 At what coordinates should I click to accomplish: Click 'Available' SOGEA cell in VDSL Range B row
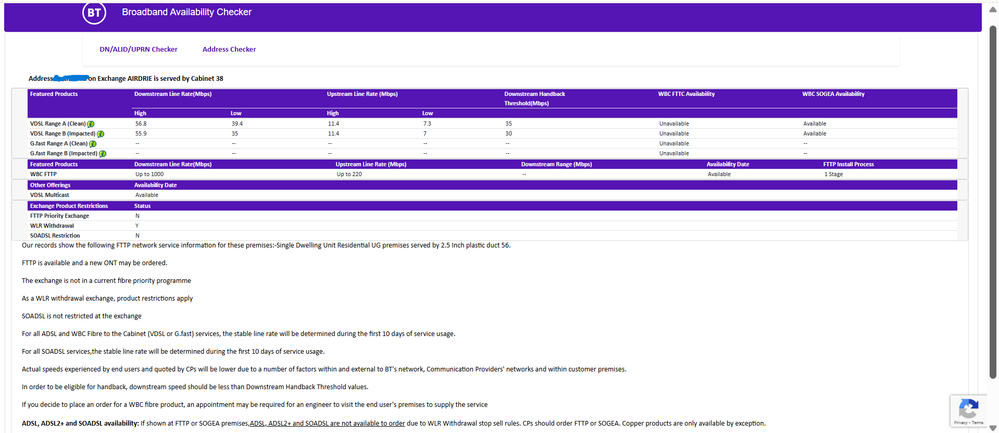814,134
